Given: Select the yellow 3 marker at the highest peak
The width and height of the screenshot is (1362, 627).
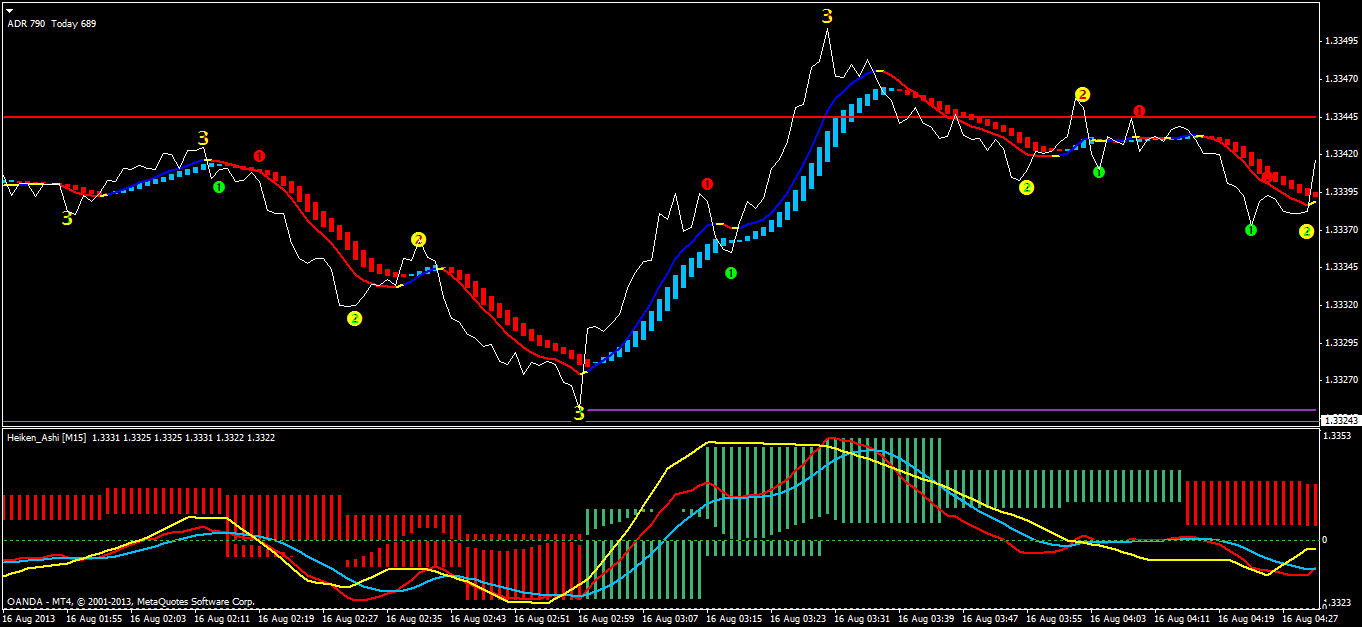Looking at the screenshot, I should click(827, 16).
